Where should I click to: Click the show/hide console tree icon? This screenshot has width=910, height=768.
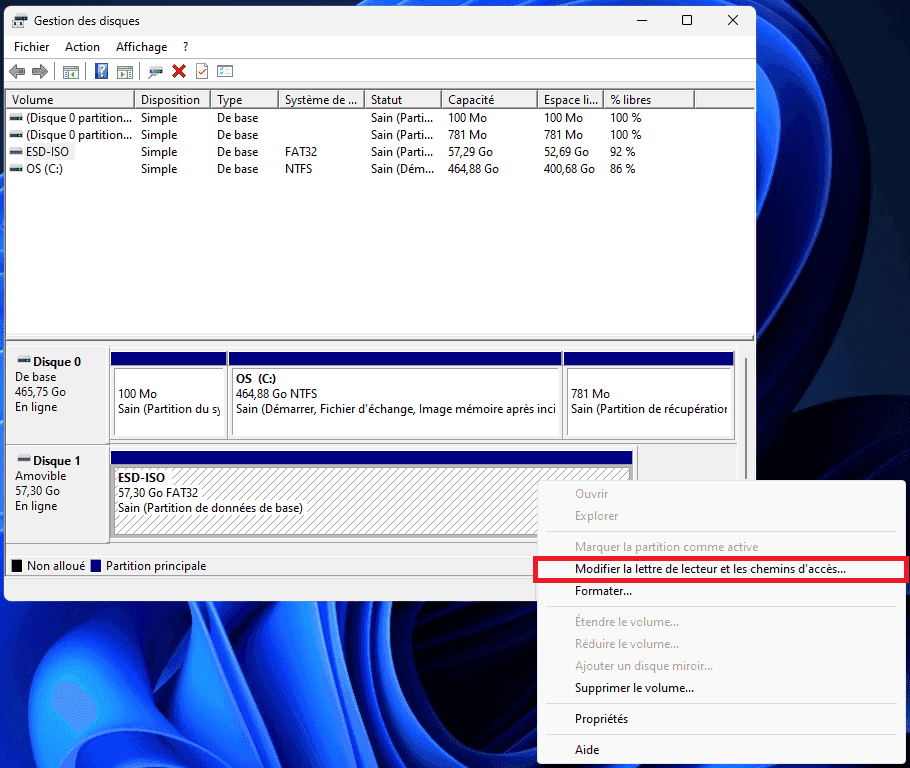click(71, 72)
